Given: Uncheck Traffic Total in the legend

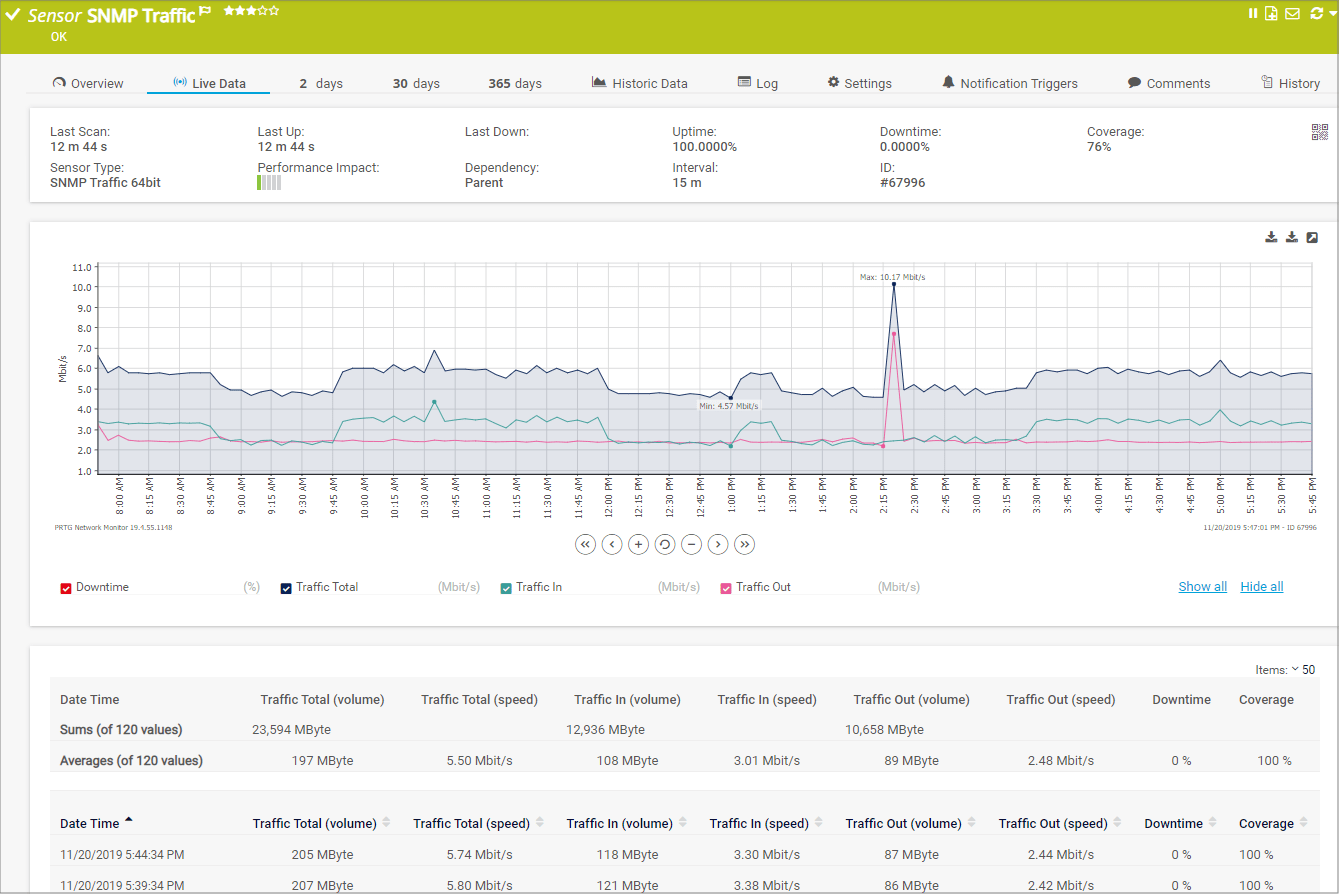Looking at the screenshot, I should pyautogui.click(x=285, y=587).
